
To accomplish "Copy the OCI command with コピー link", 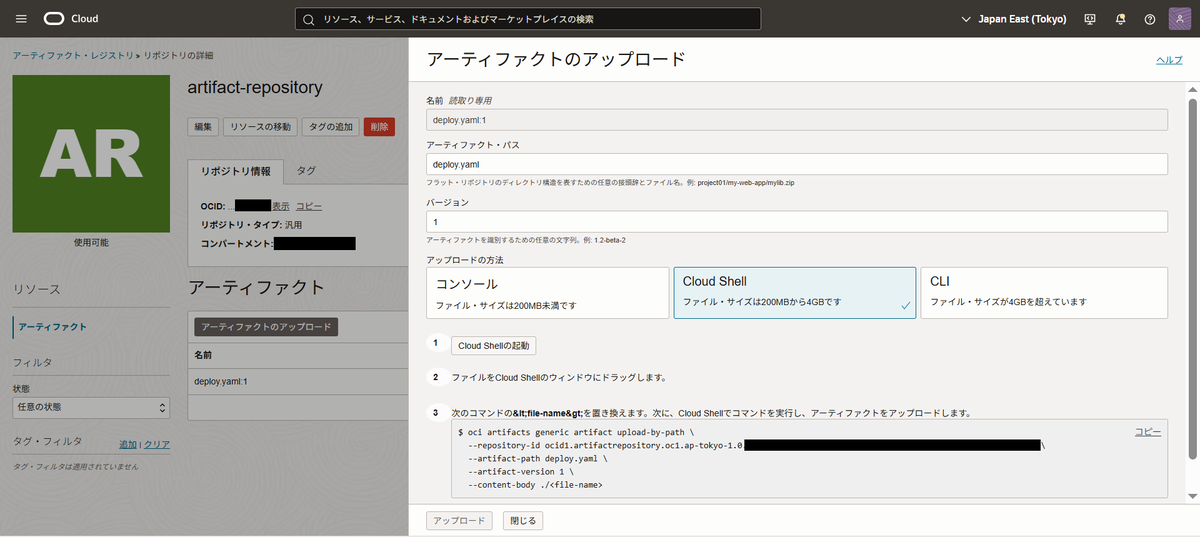I will click(x=1147, y=431).
